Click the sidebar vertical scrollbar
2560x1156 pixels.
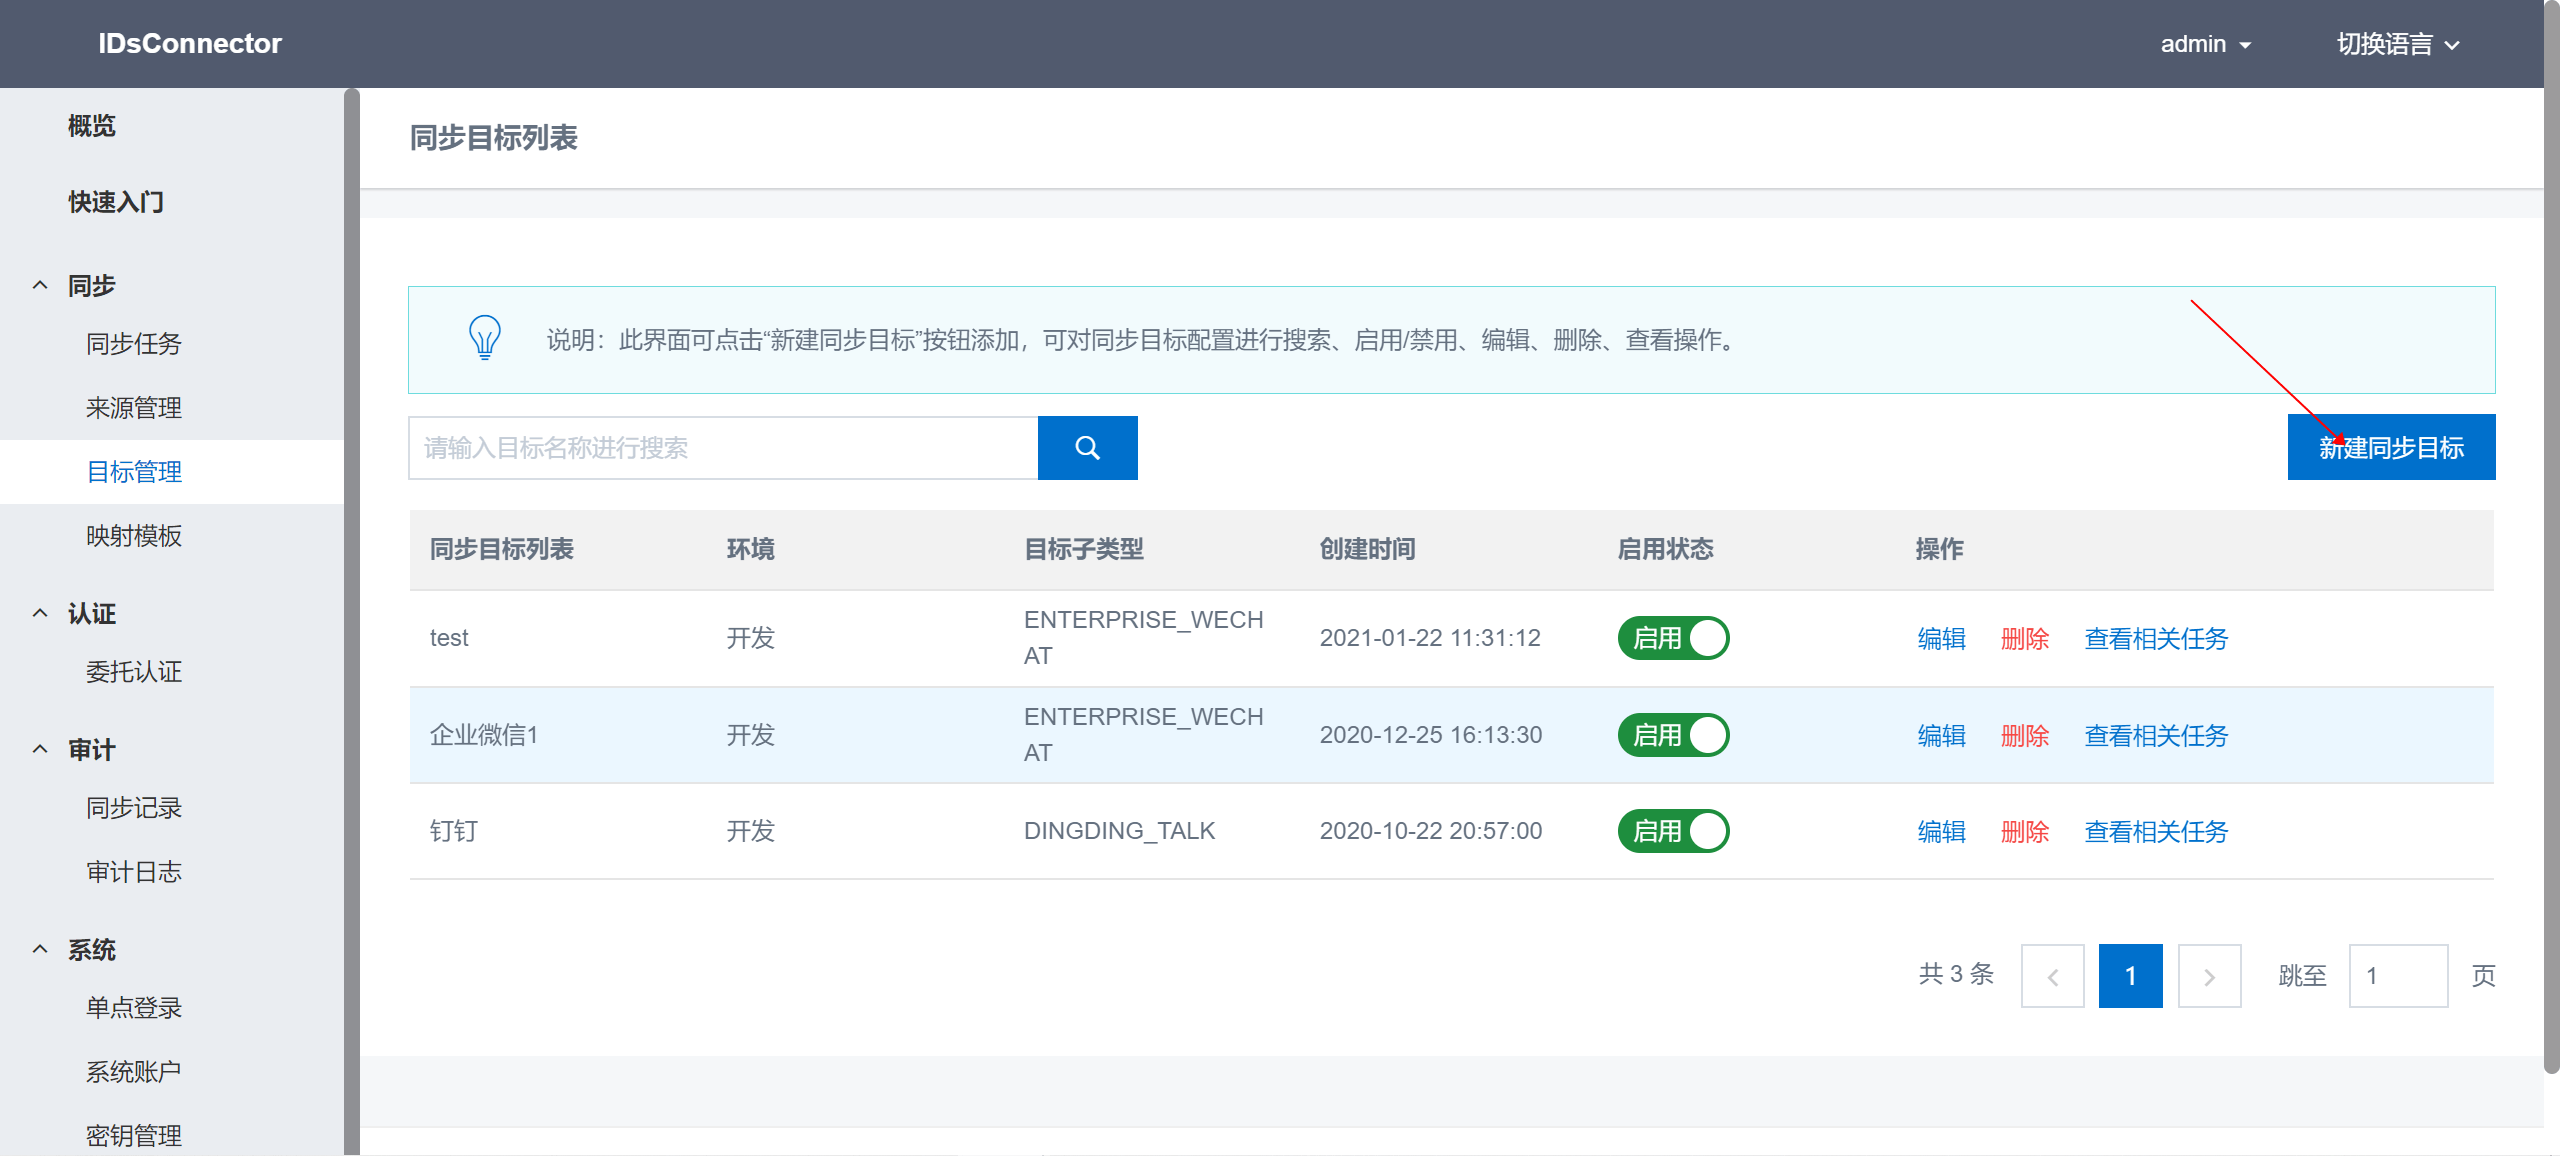[351, 620]
